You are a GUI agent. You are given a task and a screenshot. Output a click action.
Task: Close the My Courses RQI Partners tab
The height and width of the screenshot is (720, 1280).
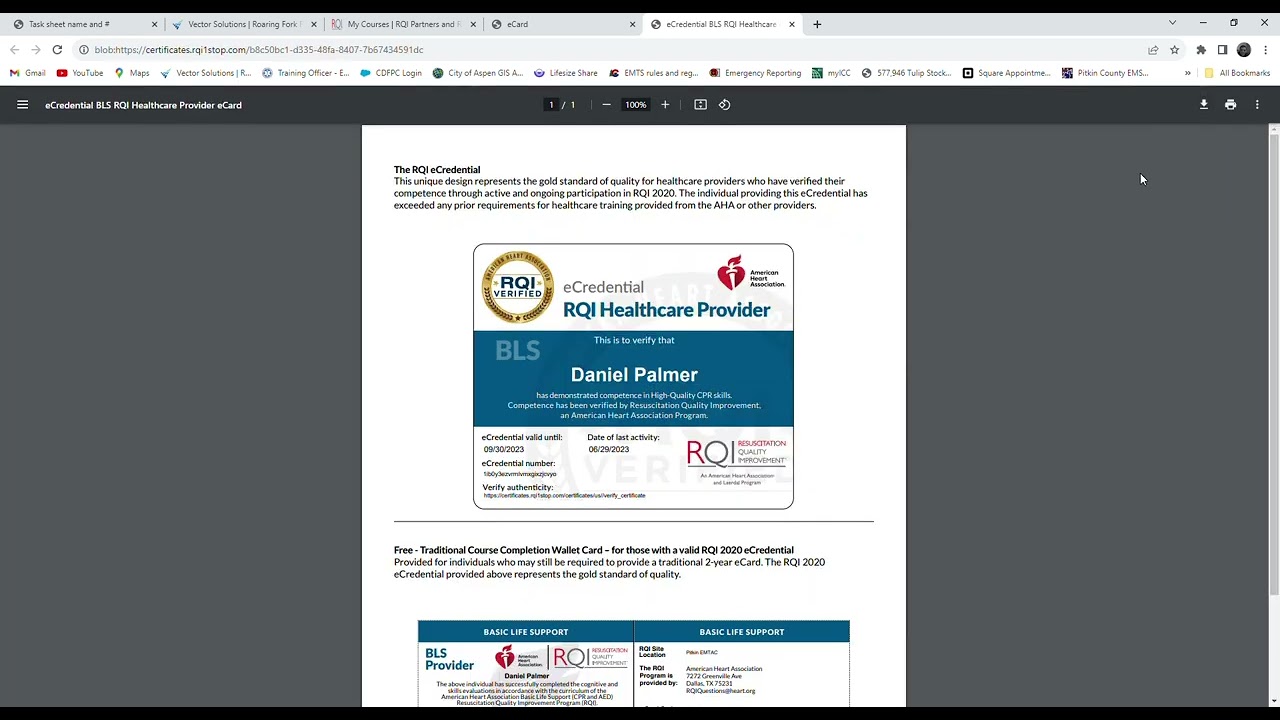(x=473, y=24)
